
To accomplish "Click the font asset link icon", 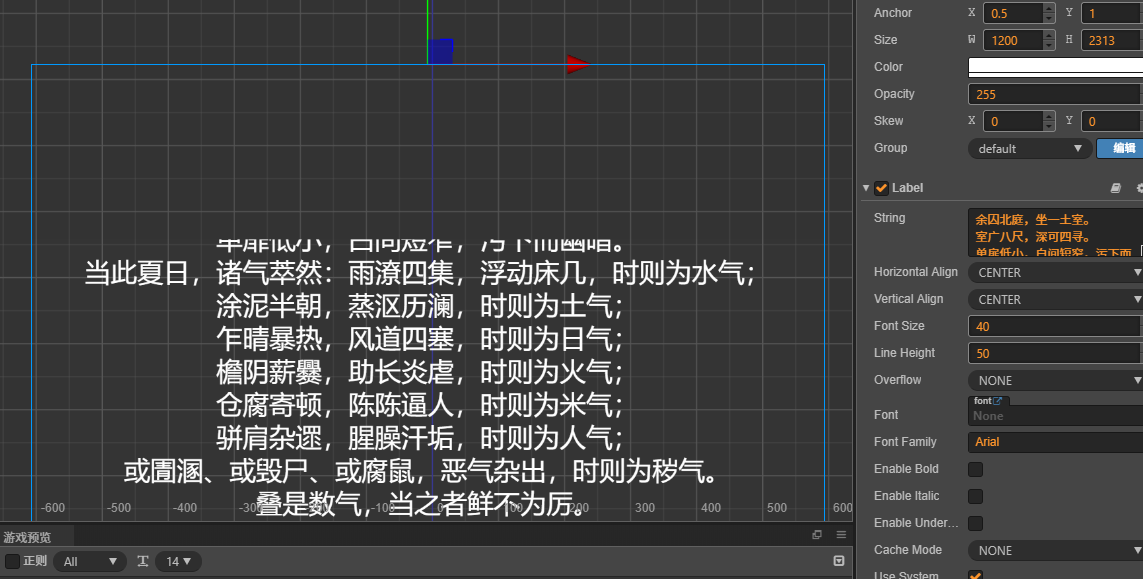I will [x=997, y=400].
